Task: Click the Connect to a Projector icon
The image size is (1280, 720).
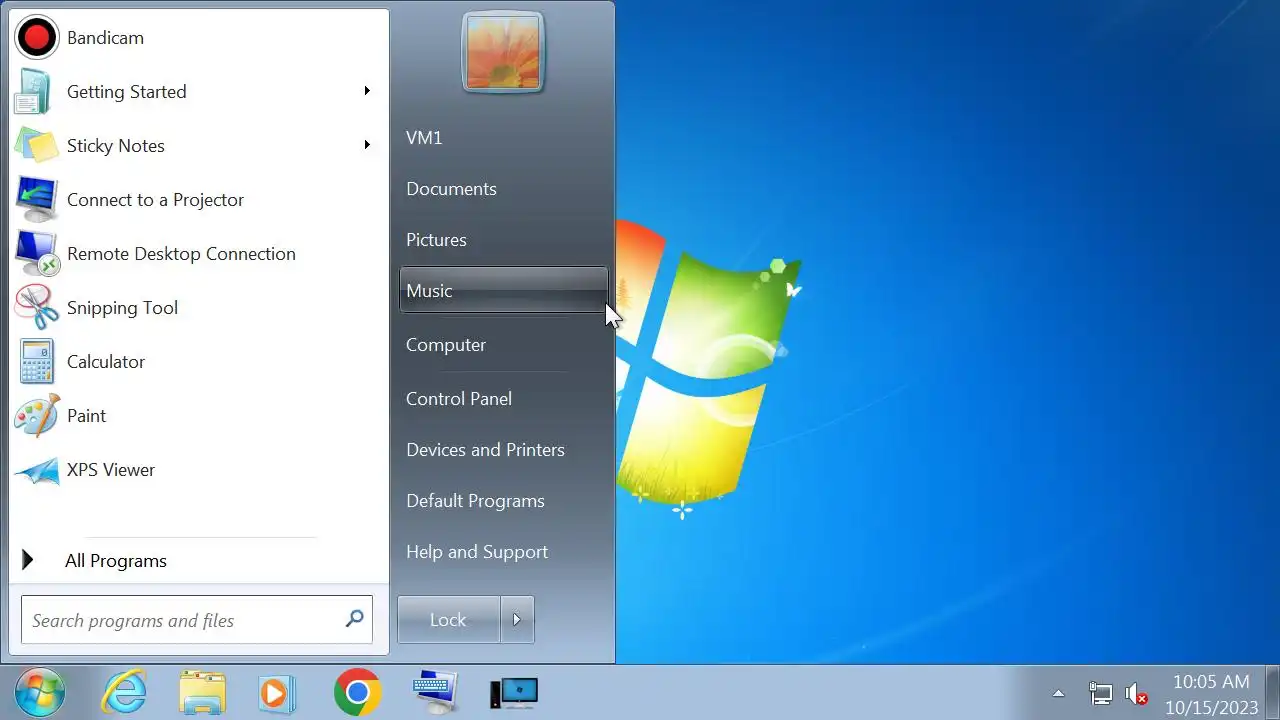Action: click(x=37, y=200)
